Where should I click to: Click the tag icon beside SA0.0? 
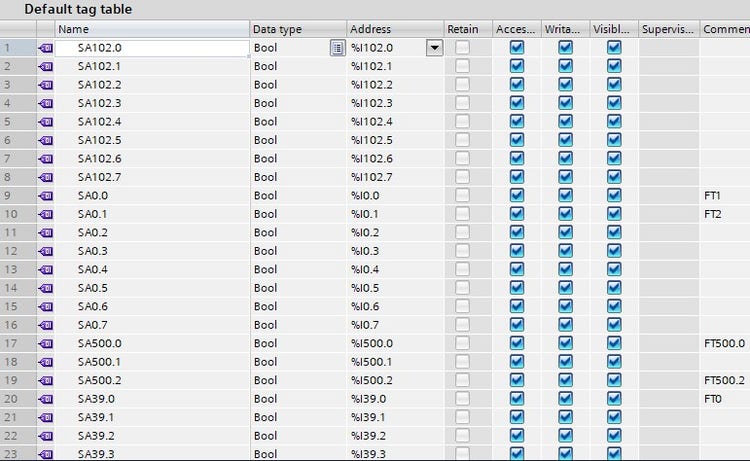(x=45, y=196)
